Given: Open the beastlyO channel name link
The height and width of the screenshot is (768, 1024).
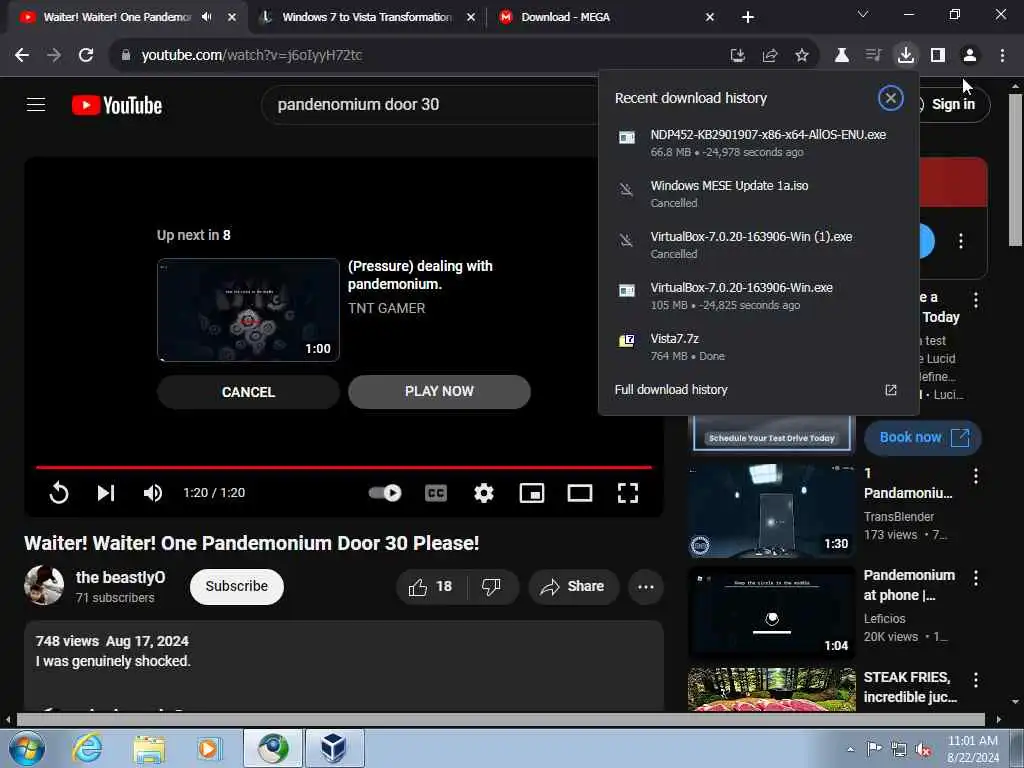Looking at the screenshot, I should pos(120,577).
